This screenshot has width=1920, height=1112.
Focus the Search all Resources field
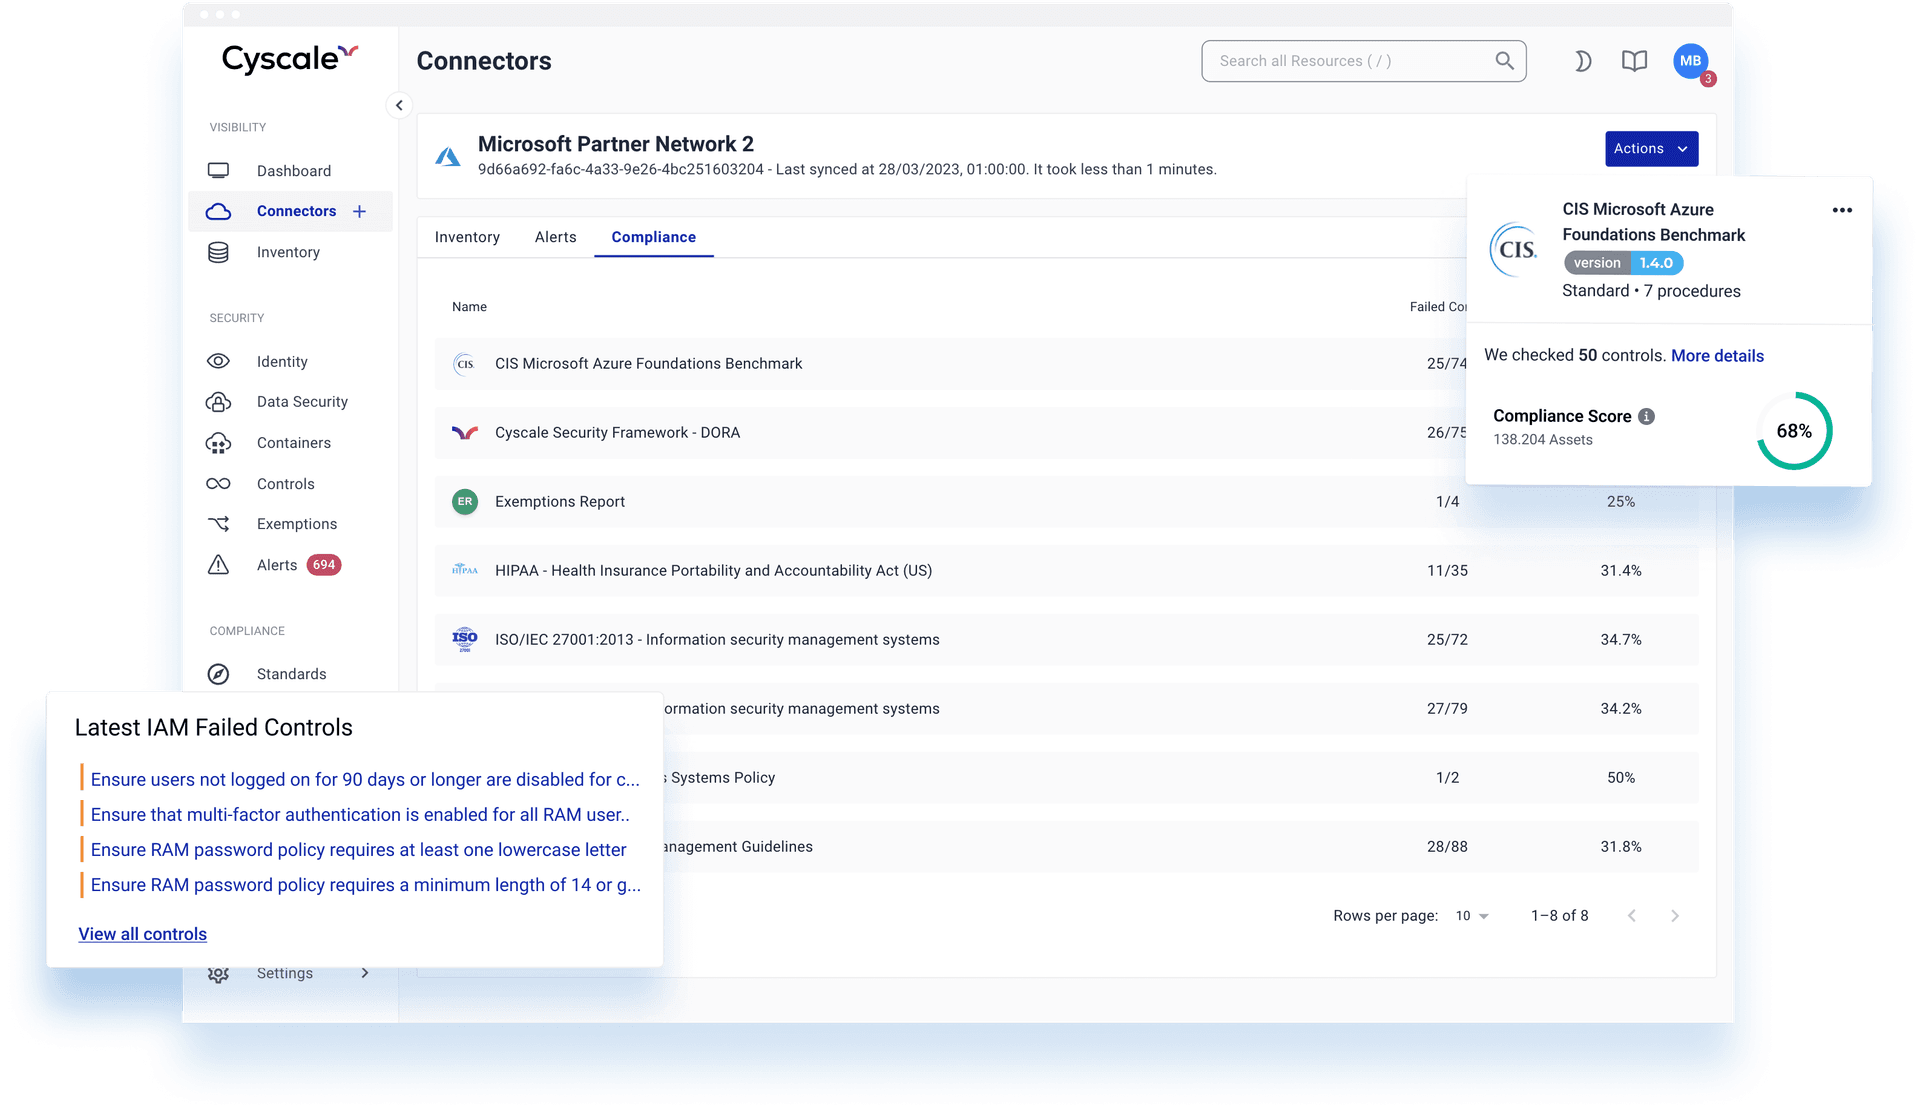pos(1350,61)
